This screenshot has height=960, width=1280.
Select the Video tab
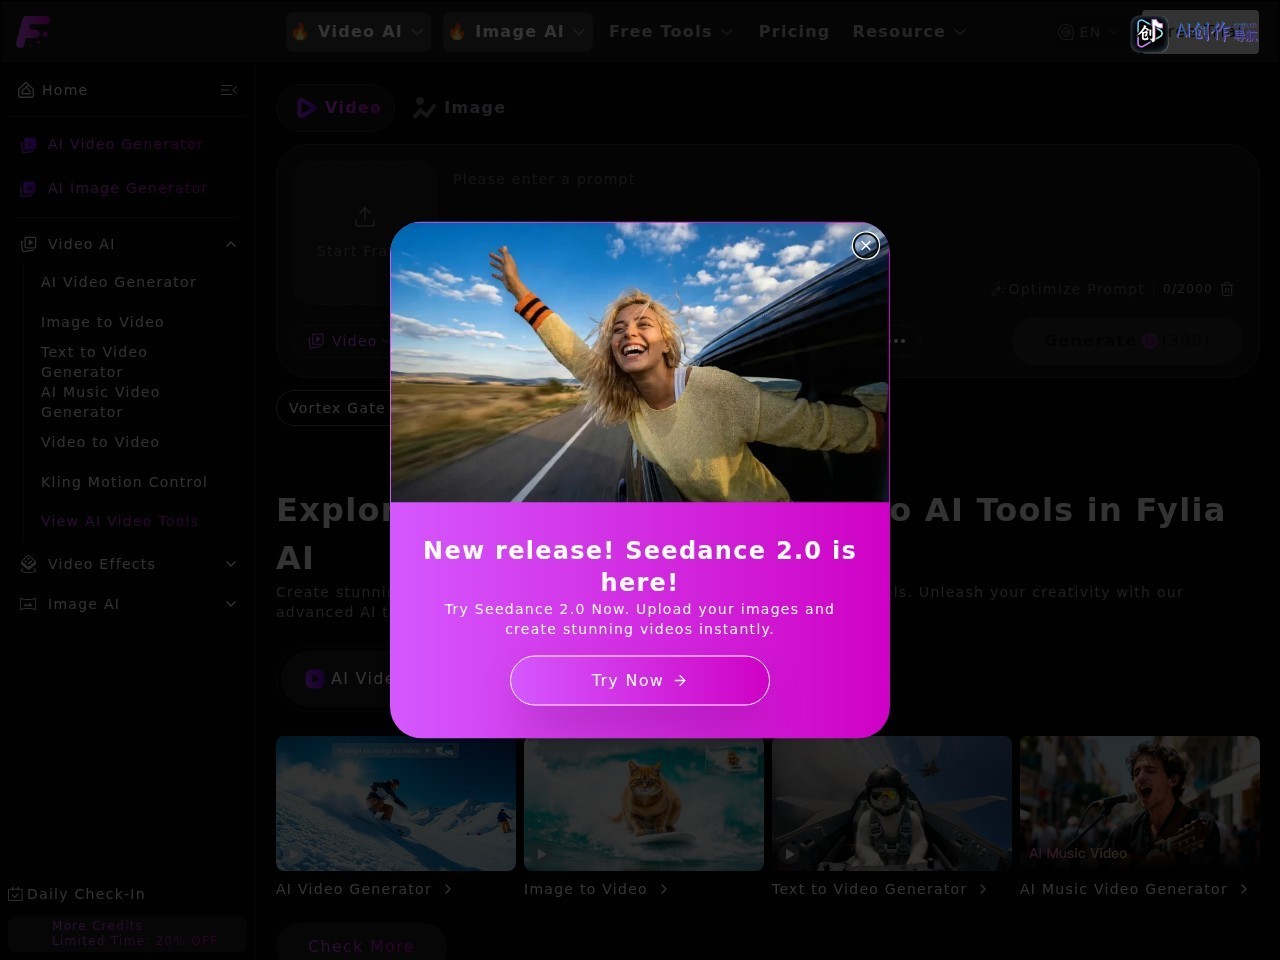(x=338, y=108)
